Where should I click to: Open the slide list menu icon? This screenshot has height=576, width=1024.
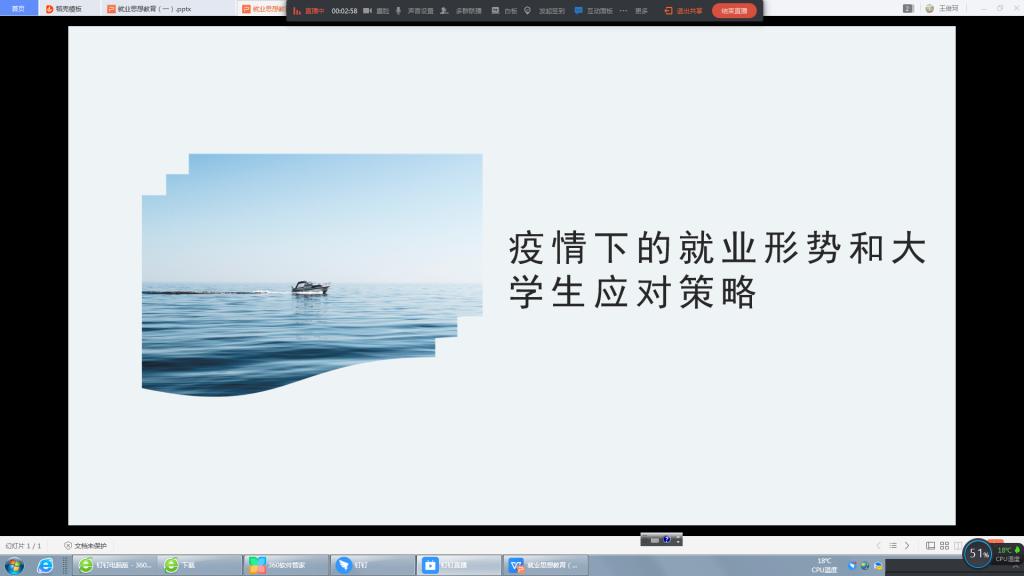click(893, 546)
